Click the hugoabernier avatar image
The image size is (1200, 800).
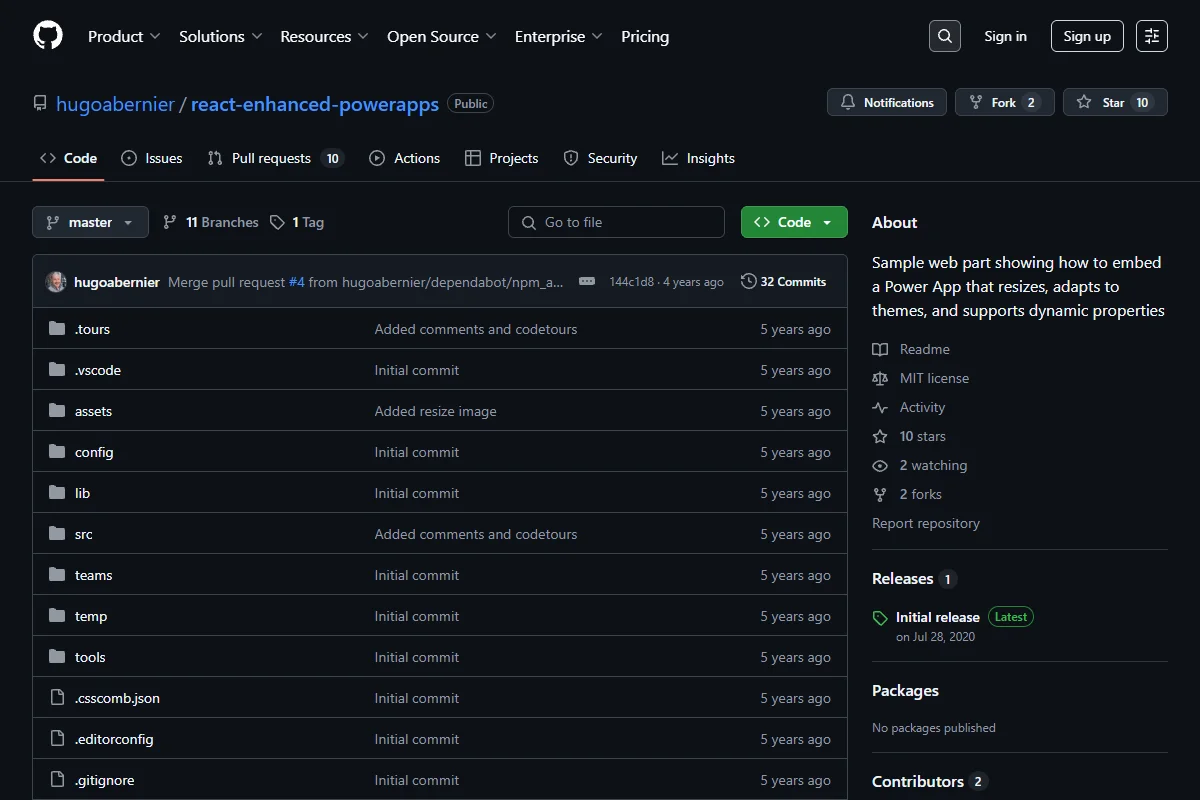(56, 282)
